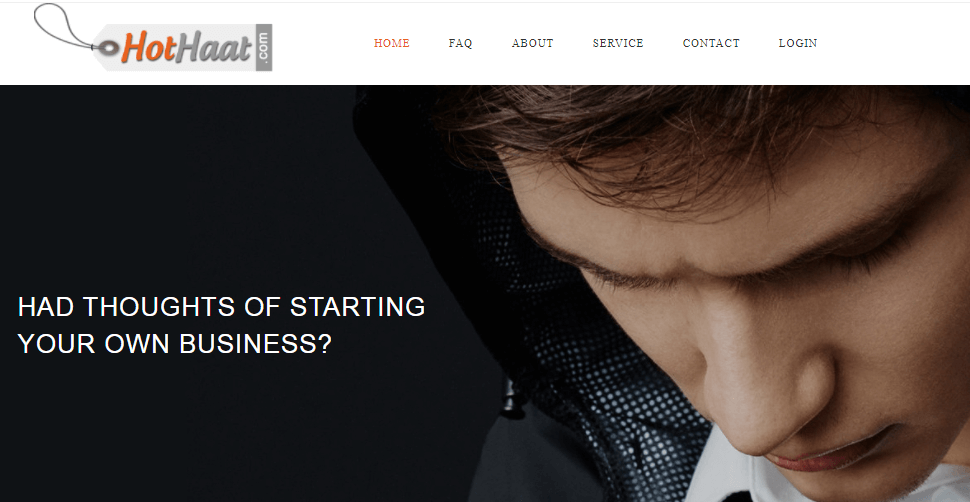Go to the HOME page
The image size is (970, 502).
point(392,43)
